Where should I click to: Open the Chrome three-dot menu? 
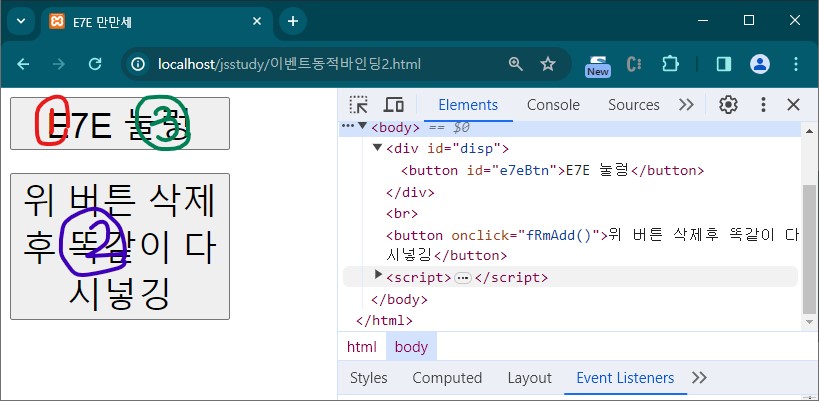(x=796, y=64)
